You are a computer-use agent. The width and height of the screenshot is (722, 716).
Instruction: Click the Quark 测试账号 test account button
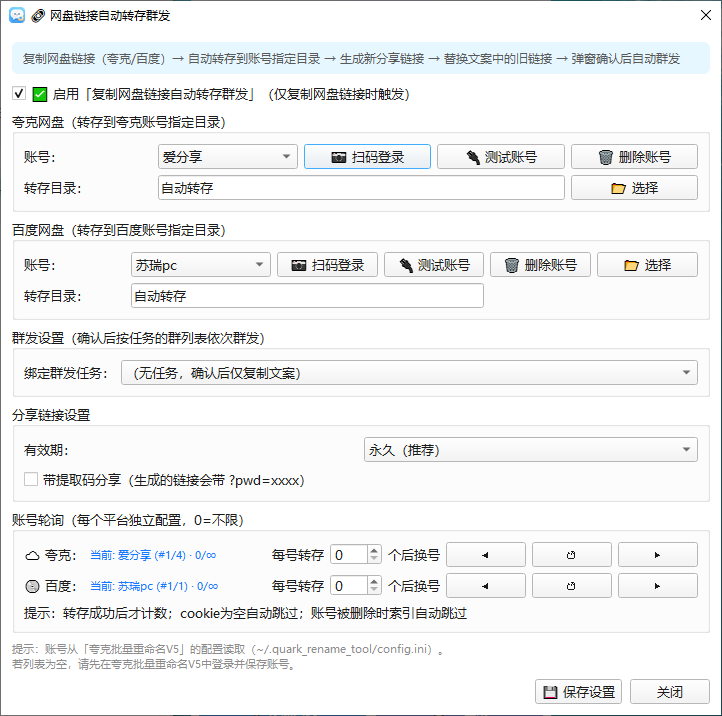[501, 157]
